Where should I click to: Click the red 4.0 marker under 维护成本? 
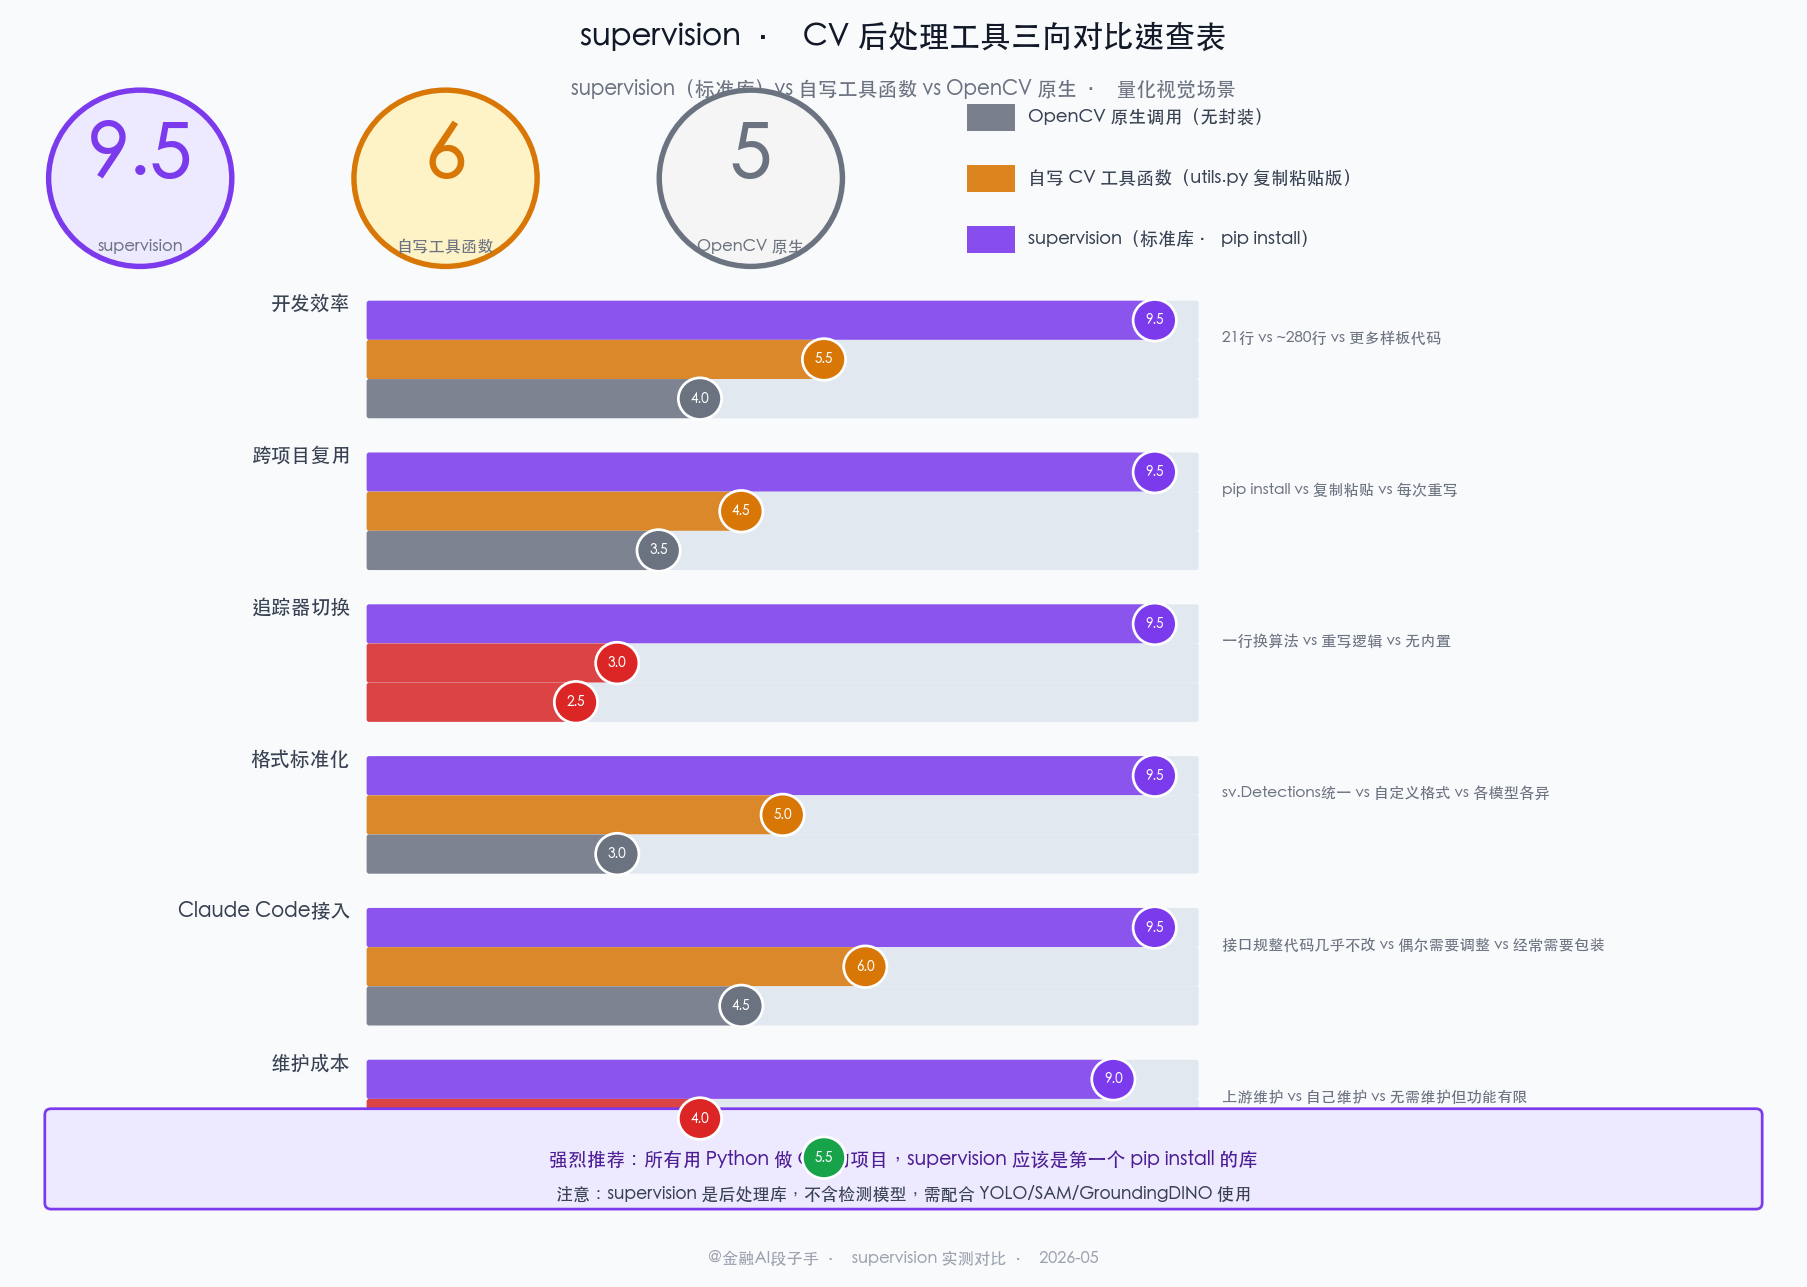click(699, 1118)
